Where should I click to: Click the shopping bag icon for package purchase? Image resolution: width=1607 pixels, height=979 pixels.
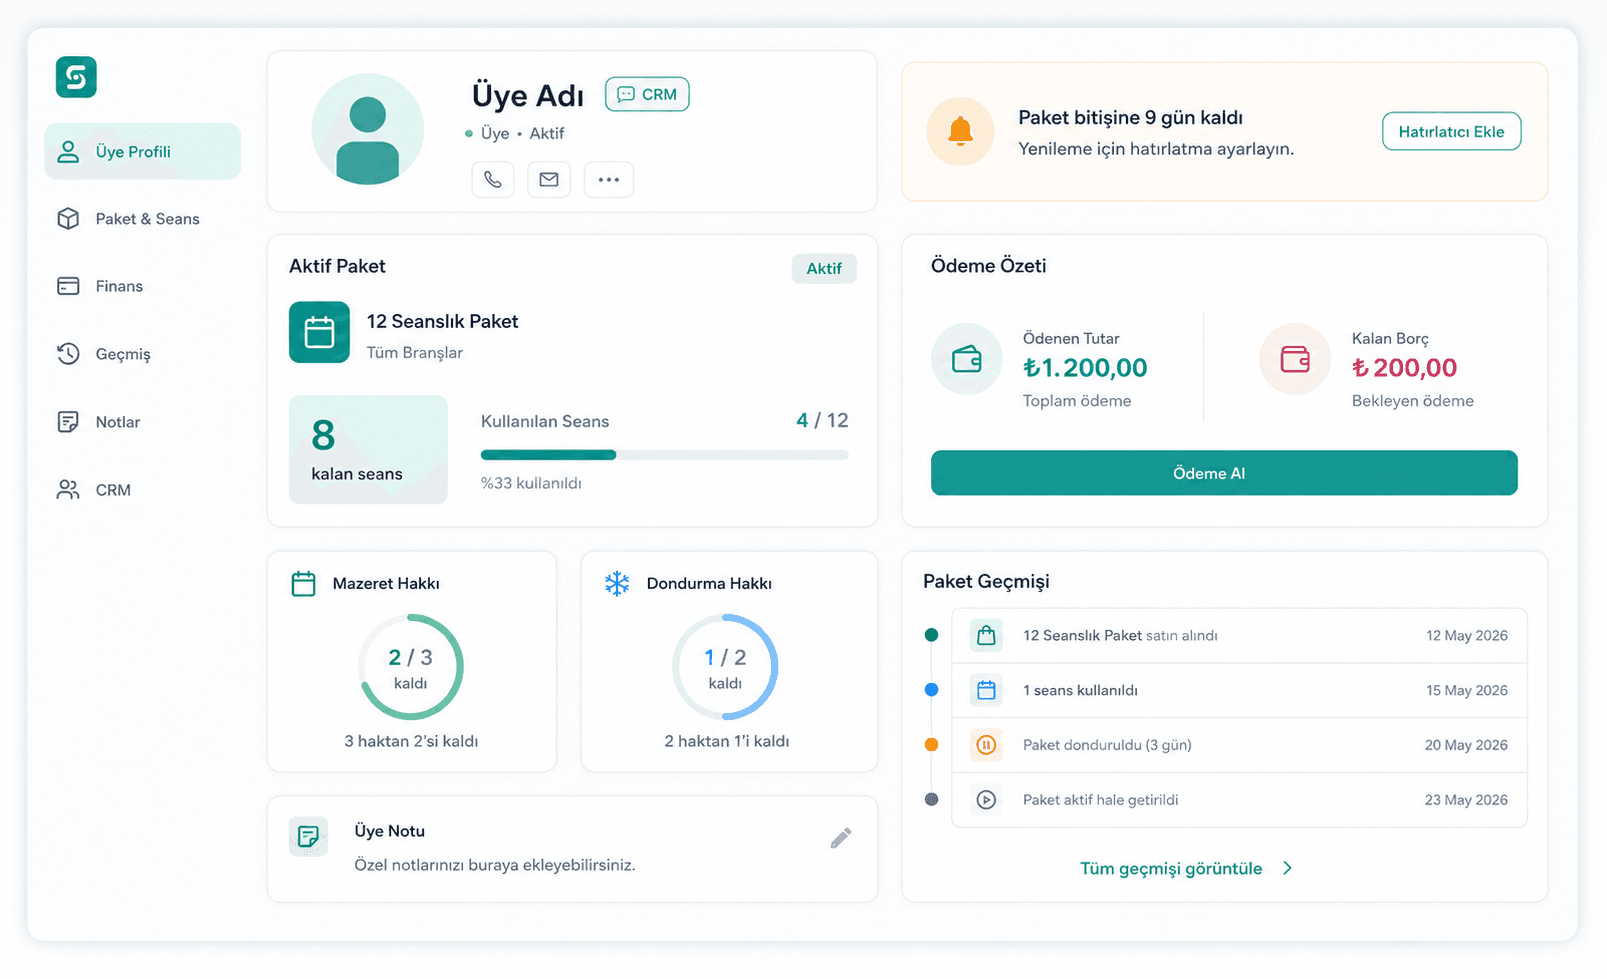coord(986,635)
